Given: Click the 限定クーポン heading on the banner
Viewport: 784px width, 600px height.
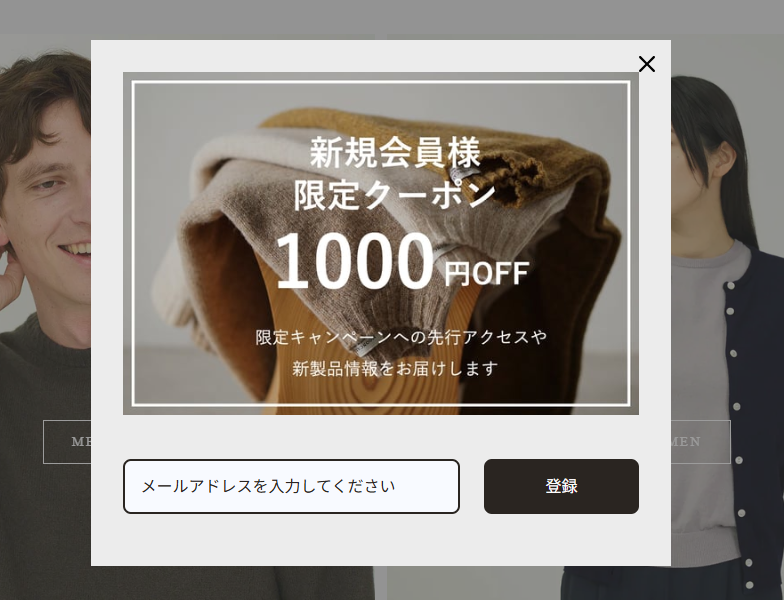Looking at the screenshot, I should (395, 195).
